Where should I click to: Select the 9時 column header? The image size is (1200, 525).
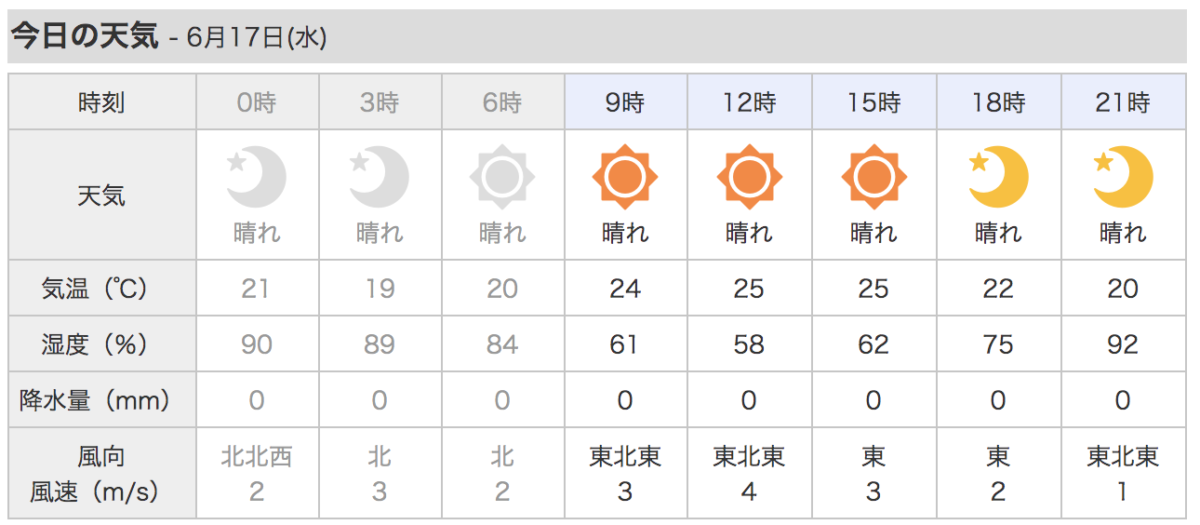pyautogui.click(x=625, y=102)
